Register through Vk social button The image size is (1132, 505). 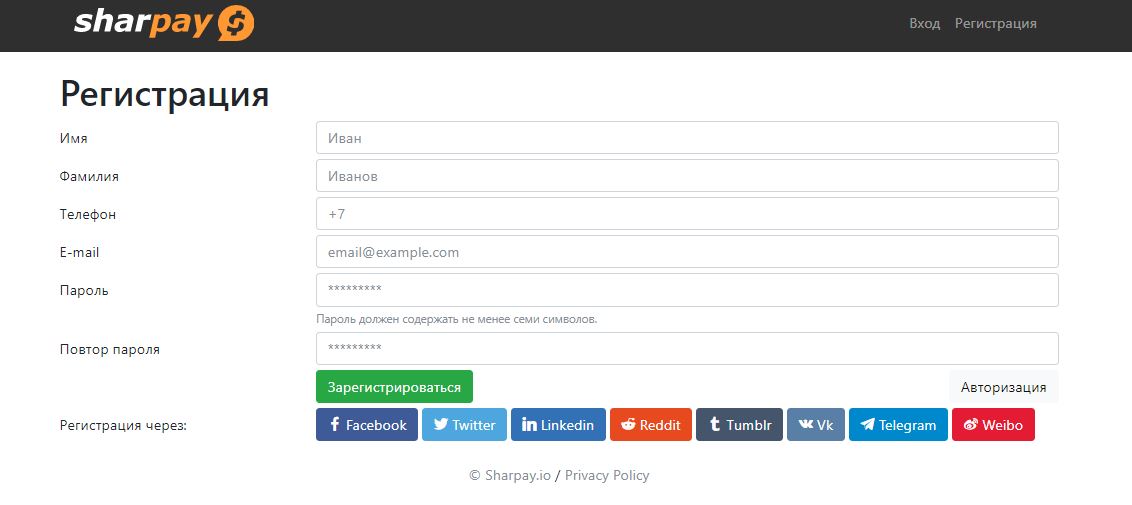point(816,425)
